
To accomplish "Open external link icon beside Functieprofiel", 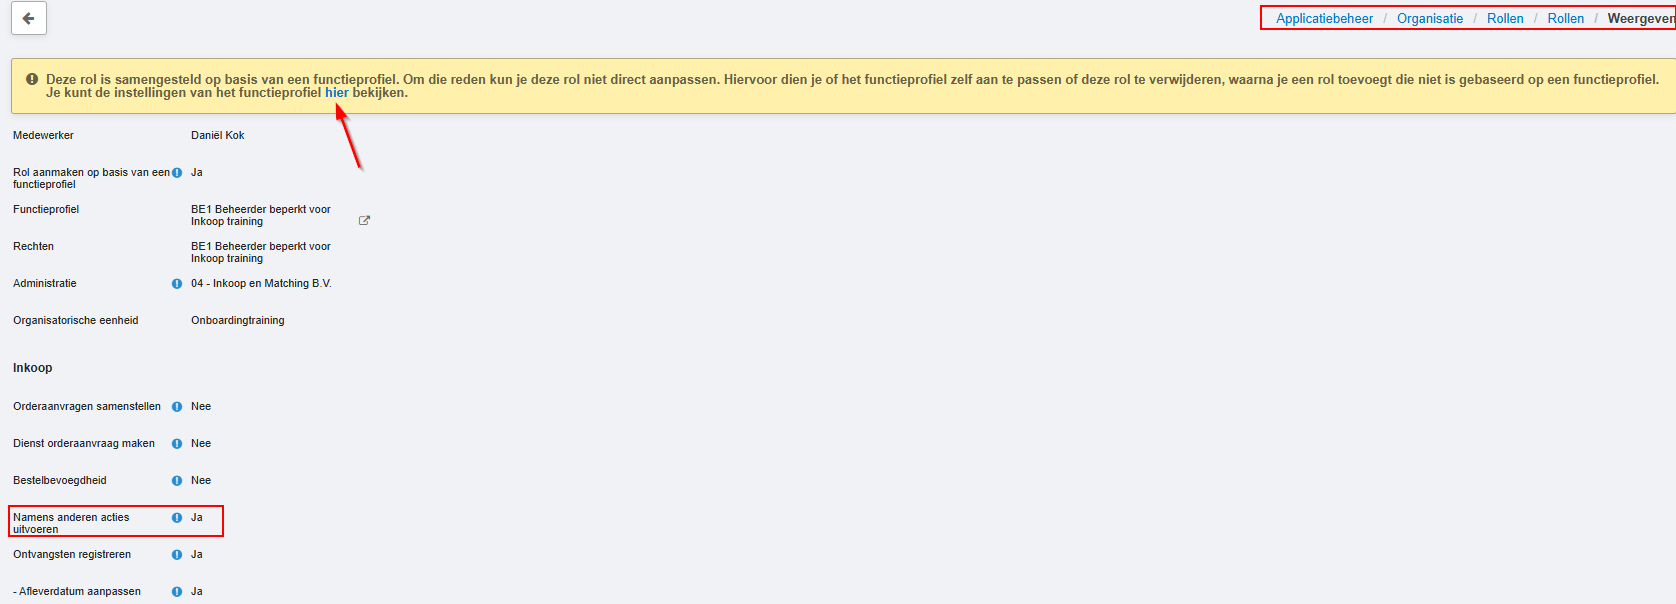I will point(364,221).
